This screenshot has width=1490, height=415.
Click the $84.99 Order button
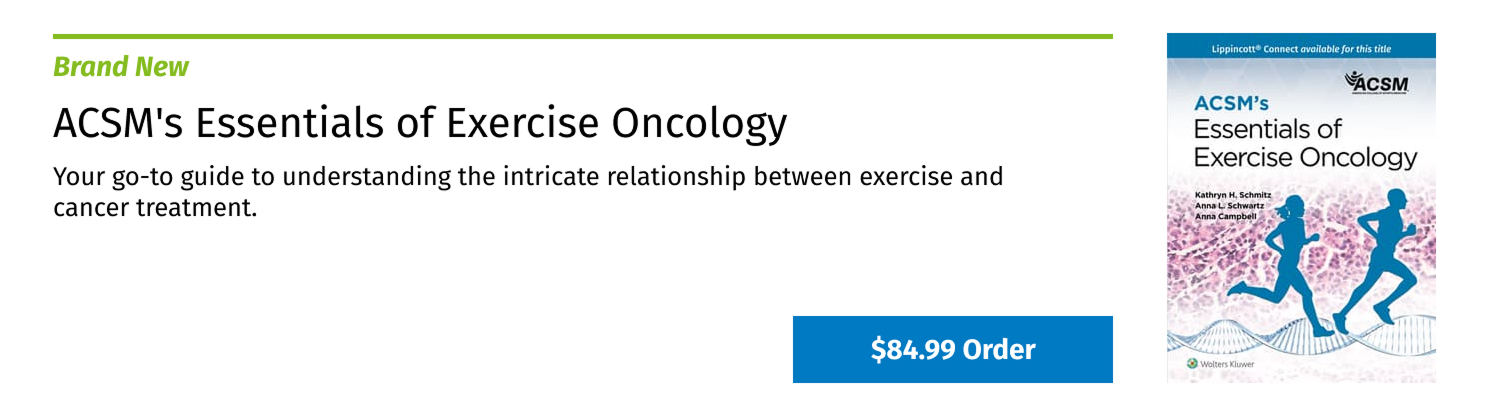coord(952,349)
